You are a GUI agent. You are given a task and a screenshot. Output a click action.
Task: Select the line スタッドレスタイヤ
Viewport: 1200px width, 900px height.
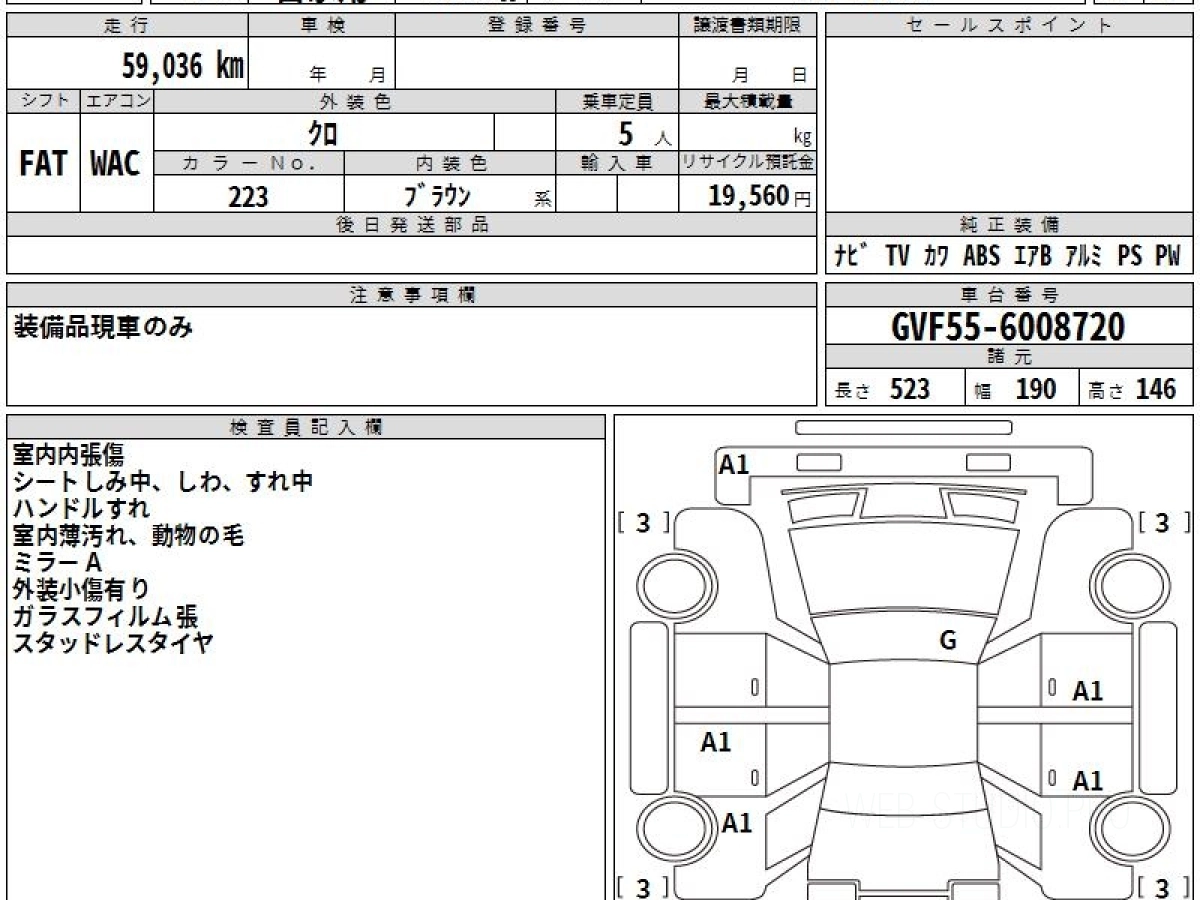(113, 643)
